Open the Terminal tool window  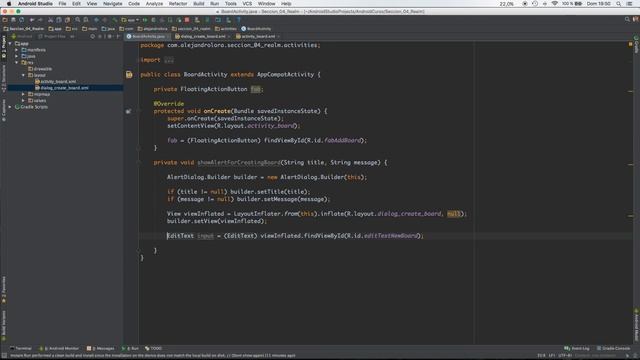tap(21, 348)
